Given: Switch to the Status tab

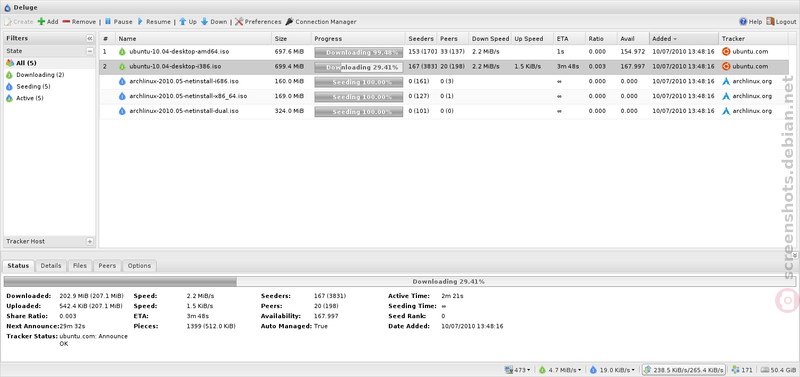Looking at the screenshot, I should pyautogui.click(x=18, y=266).
